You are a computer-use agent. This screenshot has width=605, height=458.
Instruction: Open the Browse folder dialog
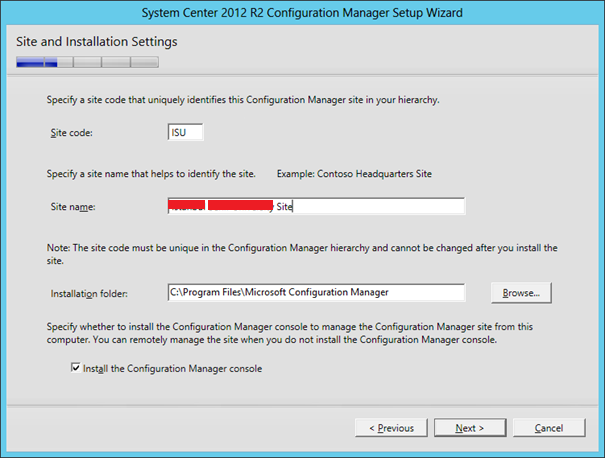click(x=521, y=293)
